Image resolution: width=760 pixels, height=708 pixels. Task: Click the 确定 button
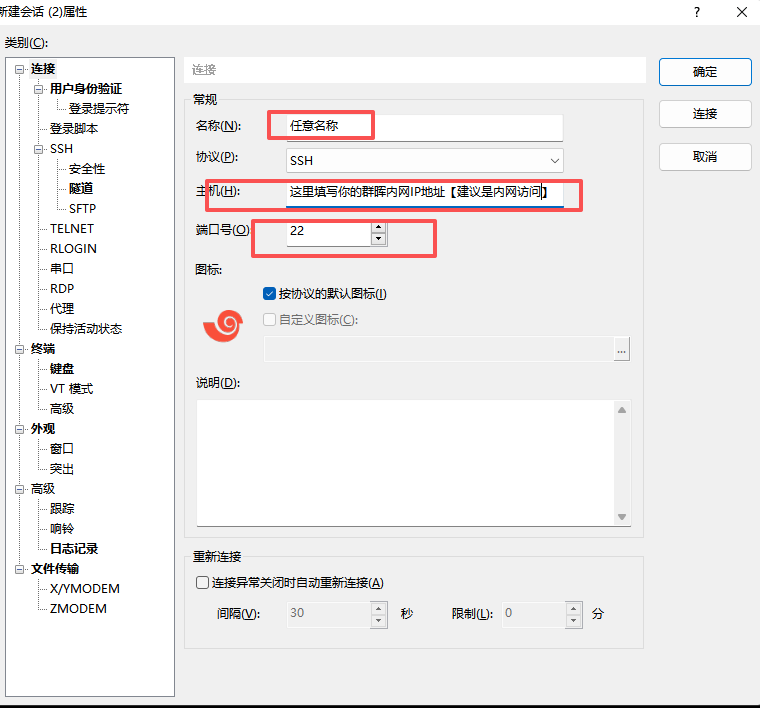705,72
